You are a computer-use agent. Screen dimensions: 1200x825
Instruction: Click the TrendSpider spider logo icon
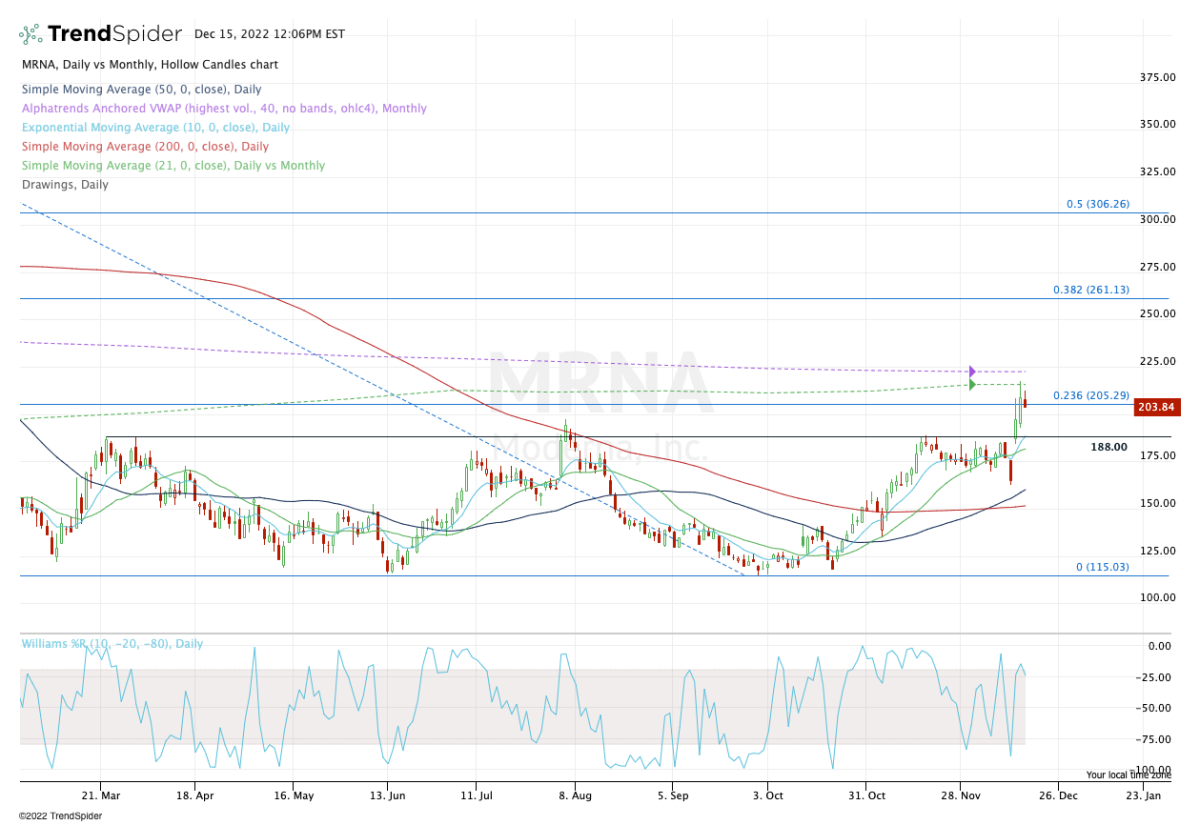pyautogui.click(x=30, y=34)
